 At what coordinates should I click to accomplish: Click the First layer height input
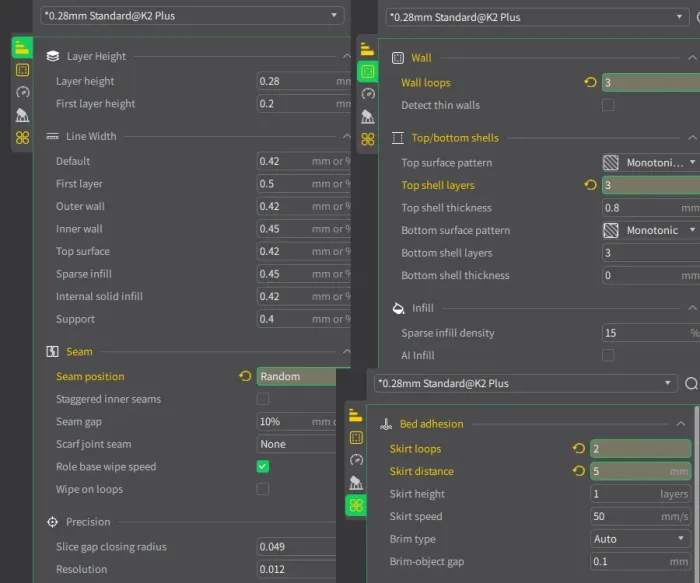click(x=297, y=104)
